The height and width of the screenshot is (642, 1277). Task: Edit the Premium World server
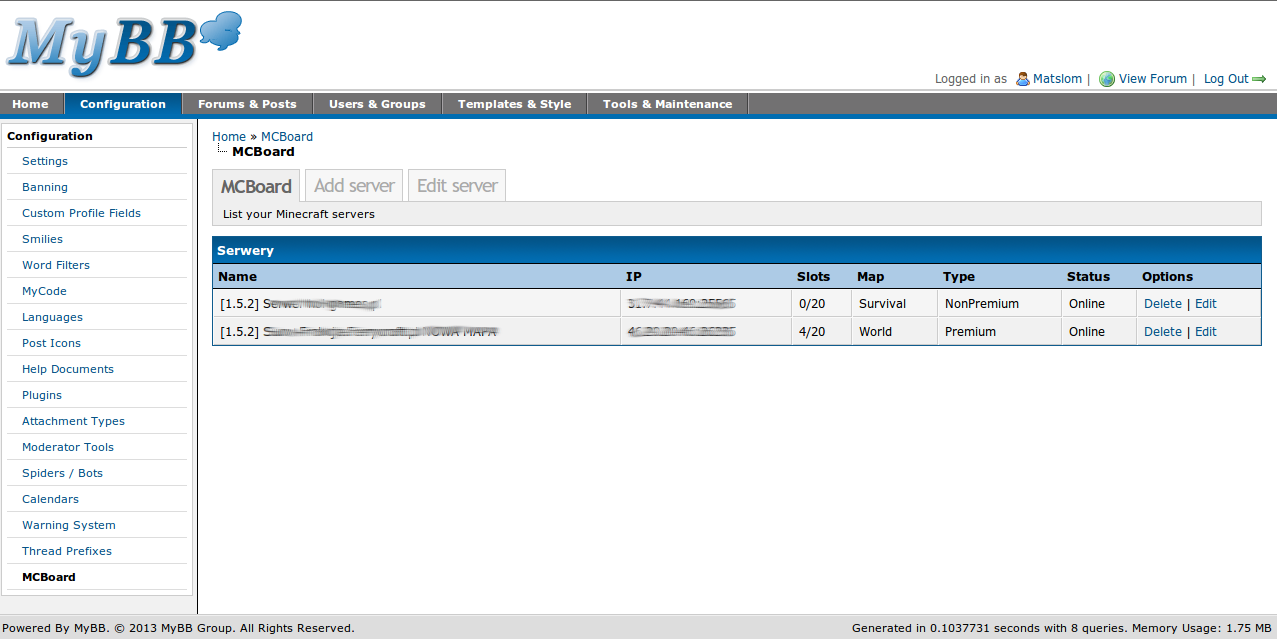(1206, 332)
